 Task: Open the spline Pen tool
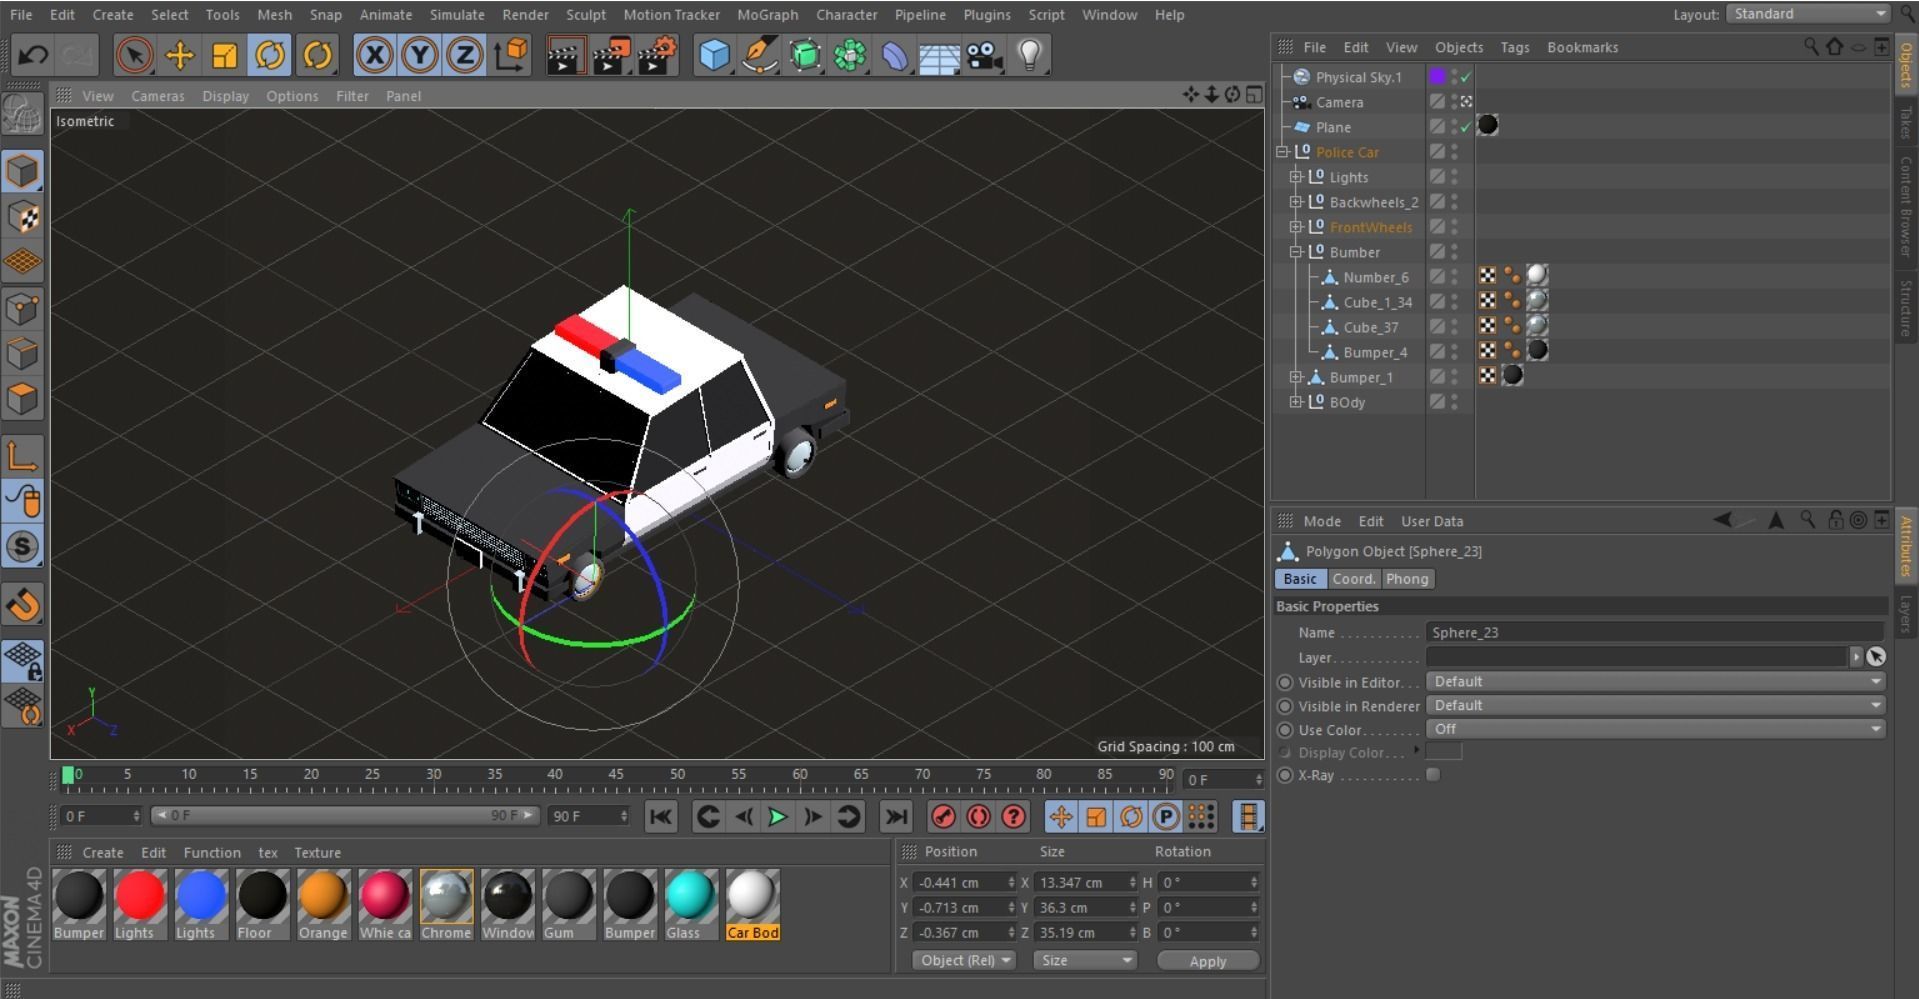(760, 55)
